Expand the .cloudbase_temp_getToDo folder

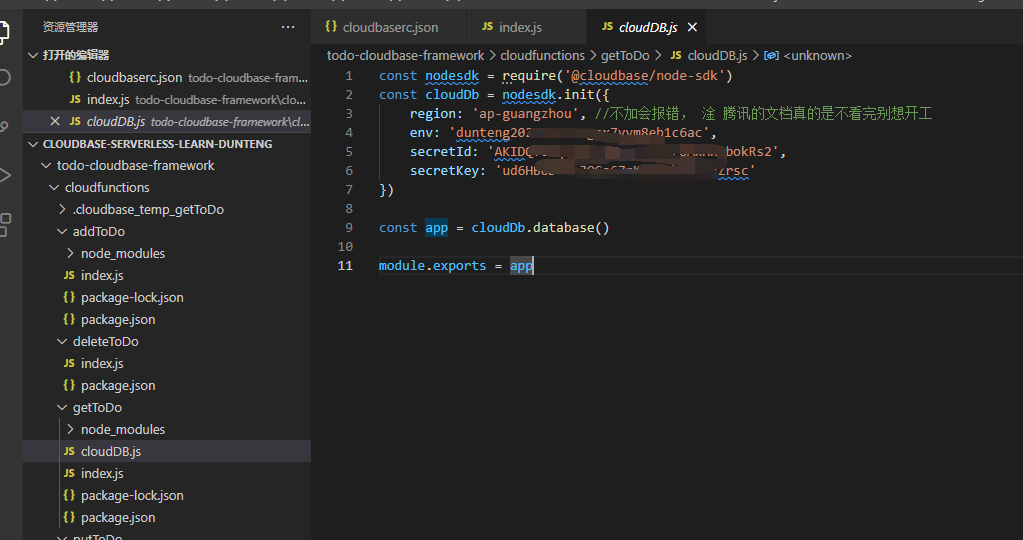point(62,209)
